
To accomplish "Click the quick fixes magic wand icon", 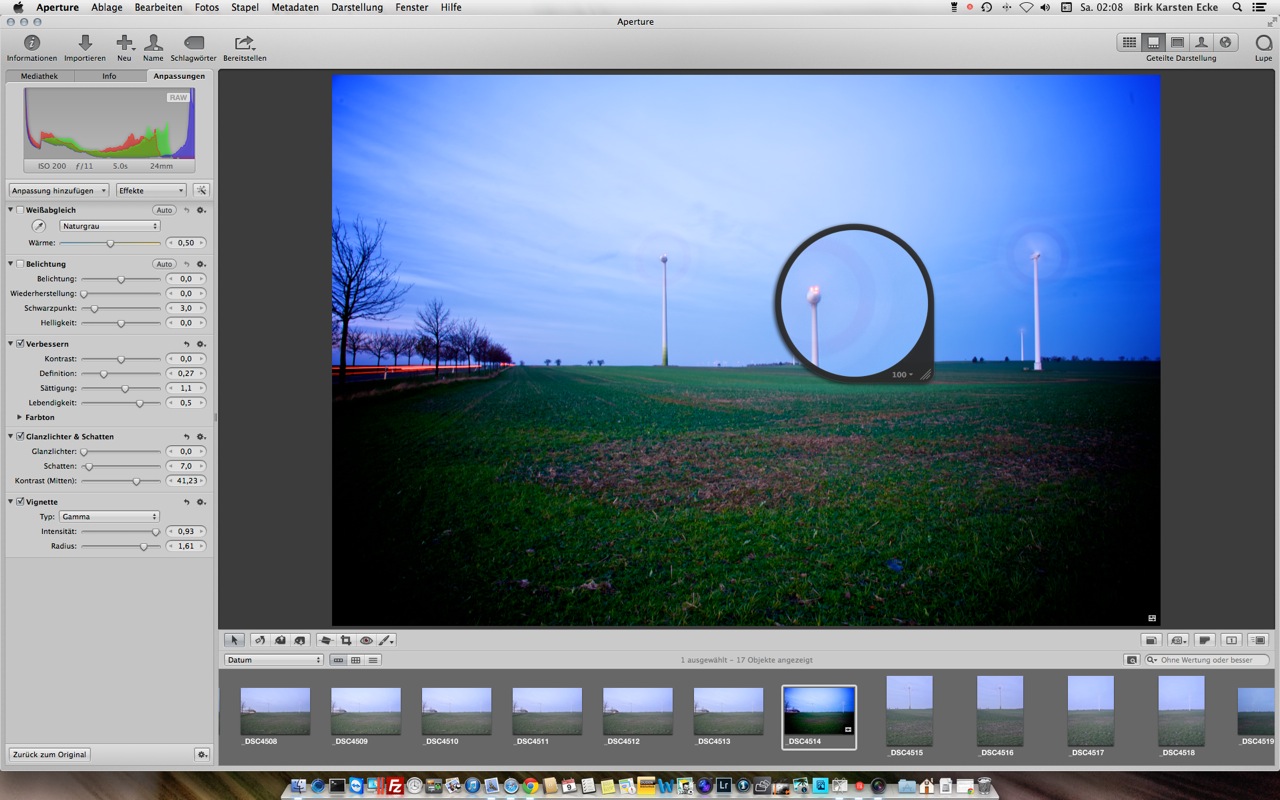I will [x=201, y=190].
